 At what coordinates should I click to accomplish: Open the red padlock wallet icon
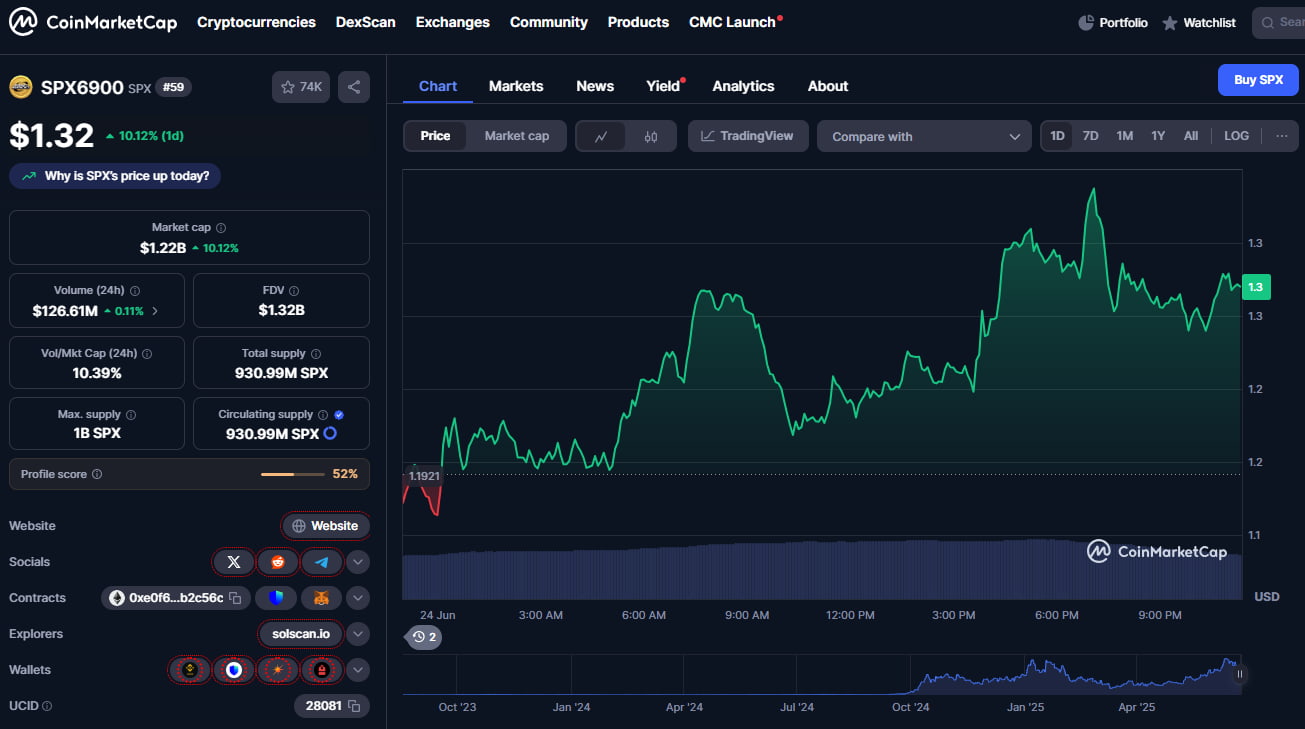[322, 670]
